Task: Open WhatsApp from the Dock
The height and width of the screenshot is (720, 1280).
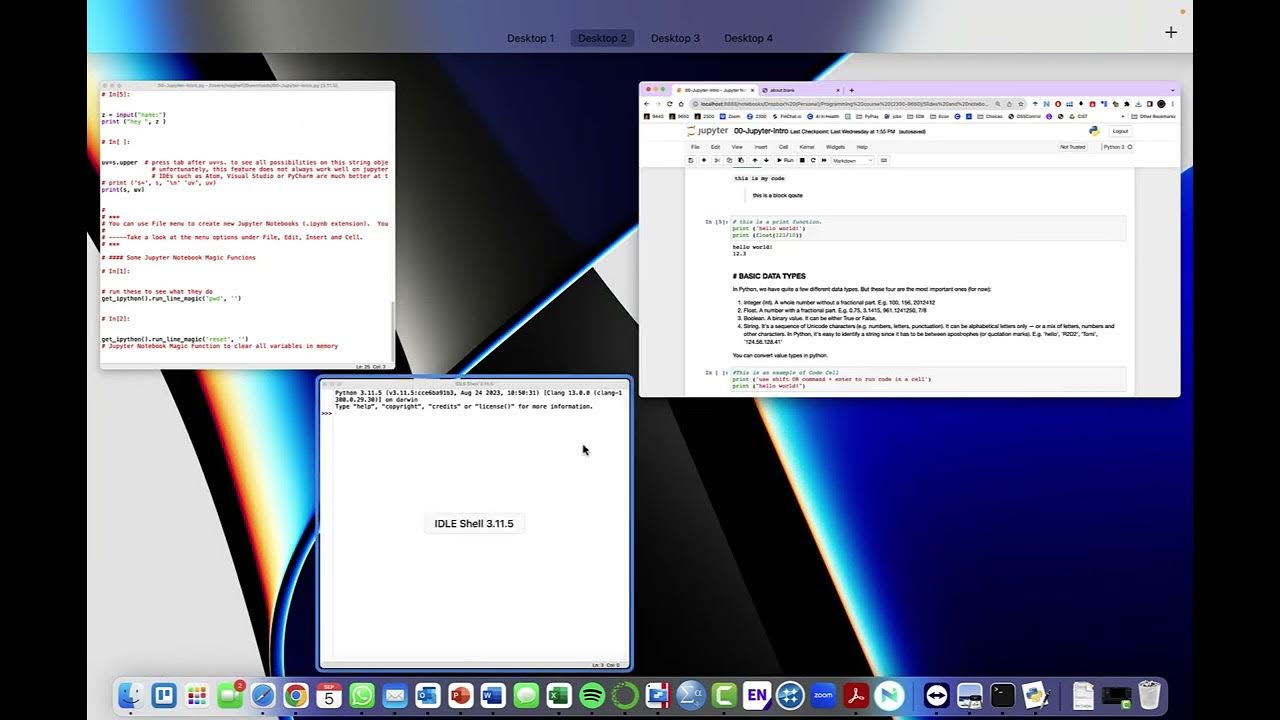Action: 362,696
